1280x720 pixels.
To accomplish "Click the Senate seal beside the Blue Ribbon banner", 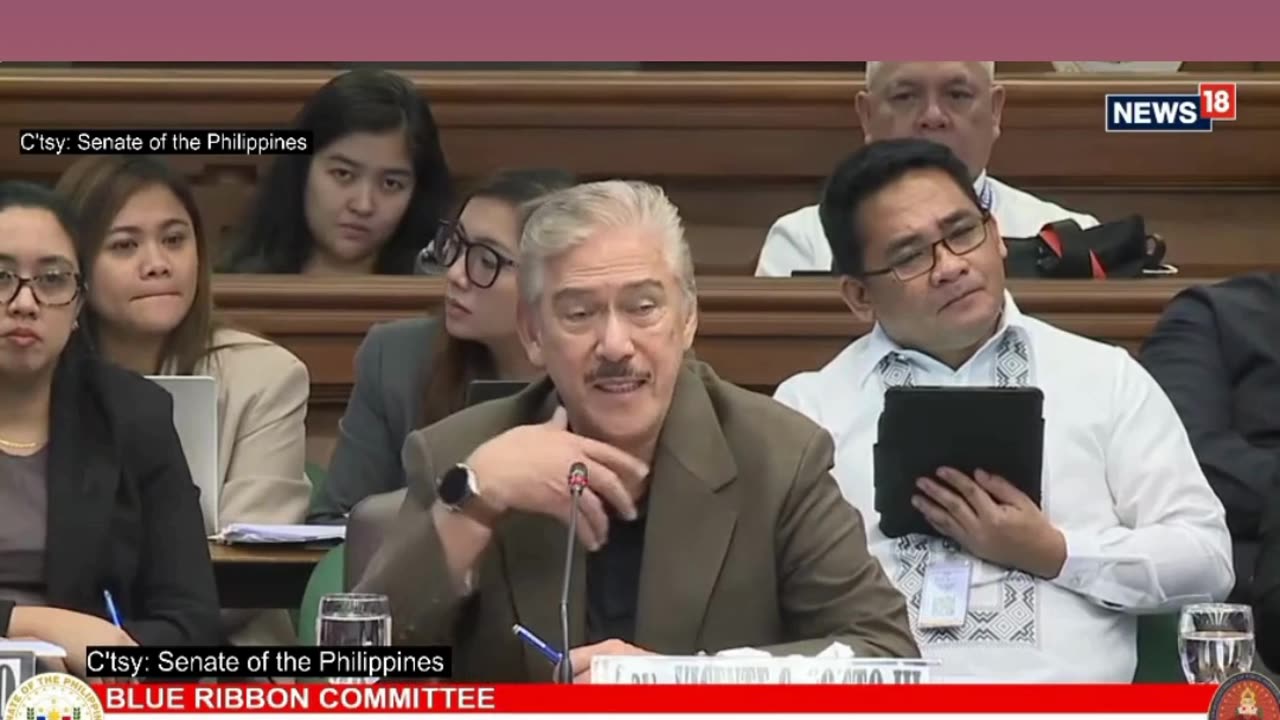I will [52, 698].
